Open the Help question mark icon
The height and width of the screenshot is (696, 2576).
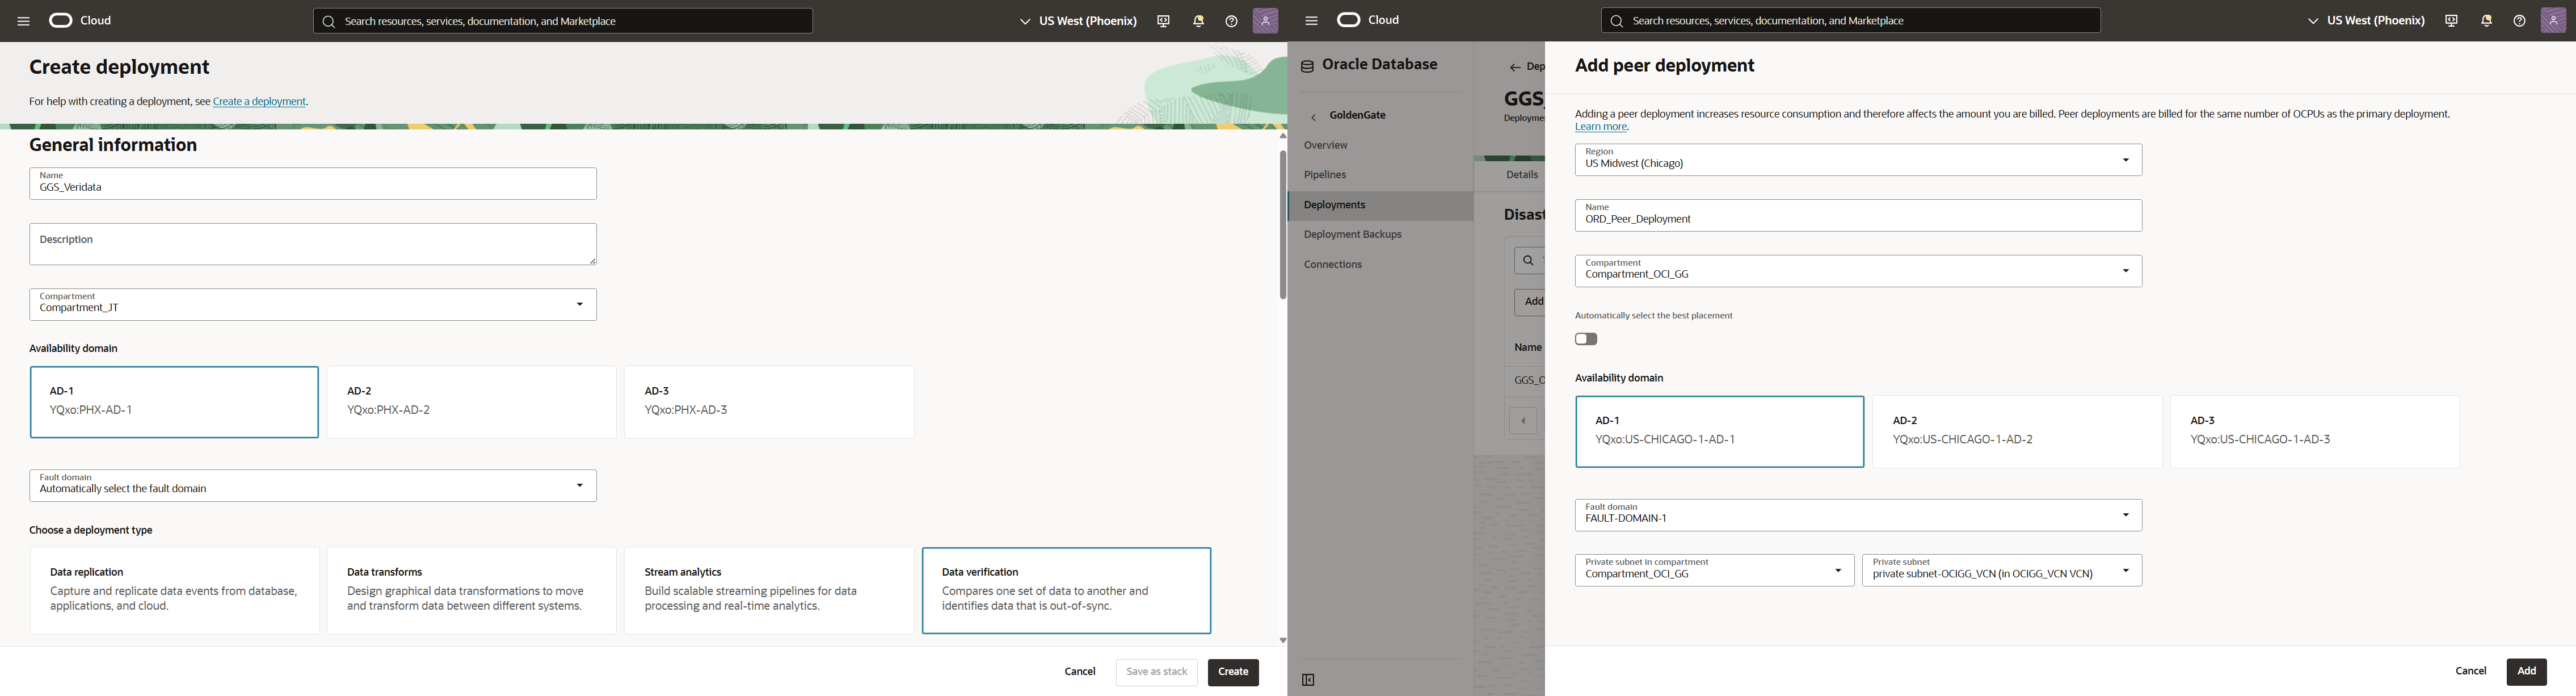[1231, 20]
